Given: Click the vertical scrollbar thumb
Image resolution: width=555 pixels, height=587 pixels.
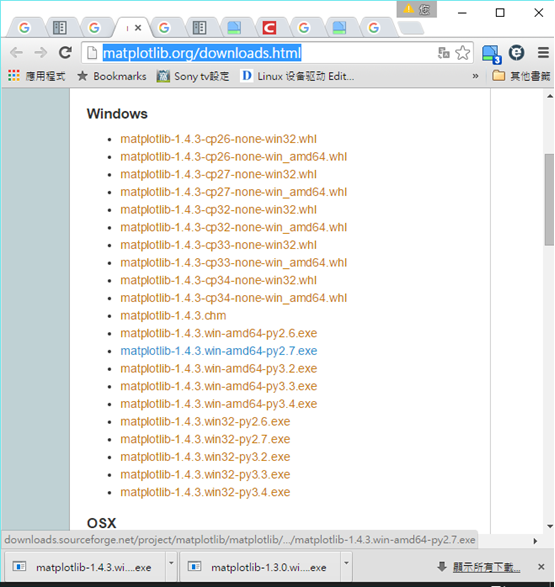Looking at the screenshot, I should coord(549,200).
